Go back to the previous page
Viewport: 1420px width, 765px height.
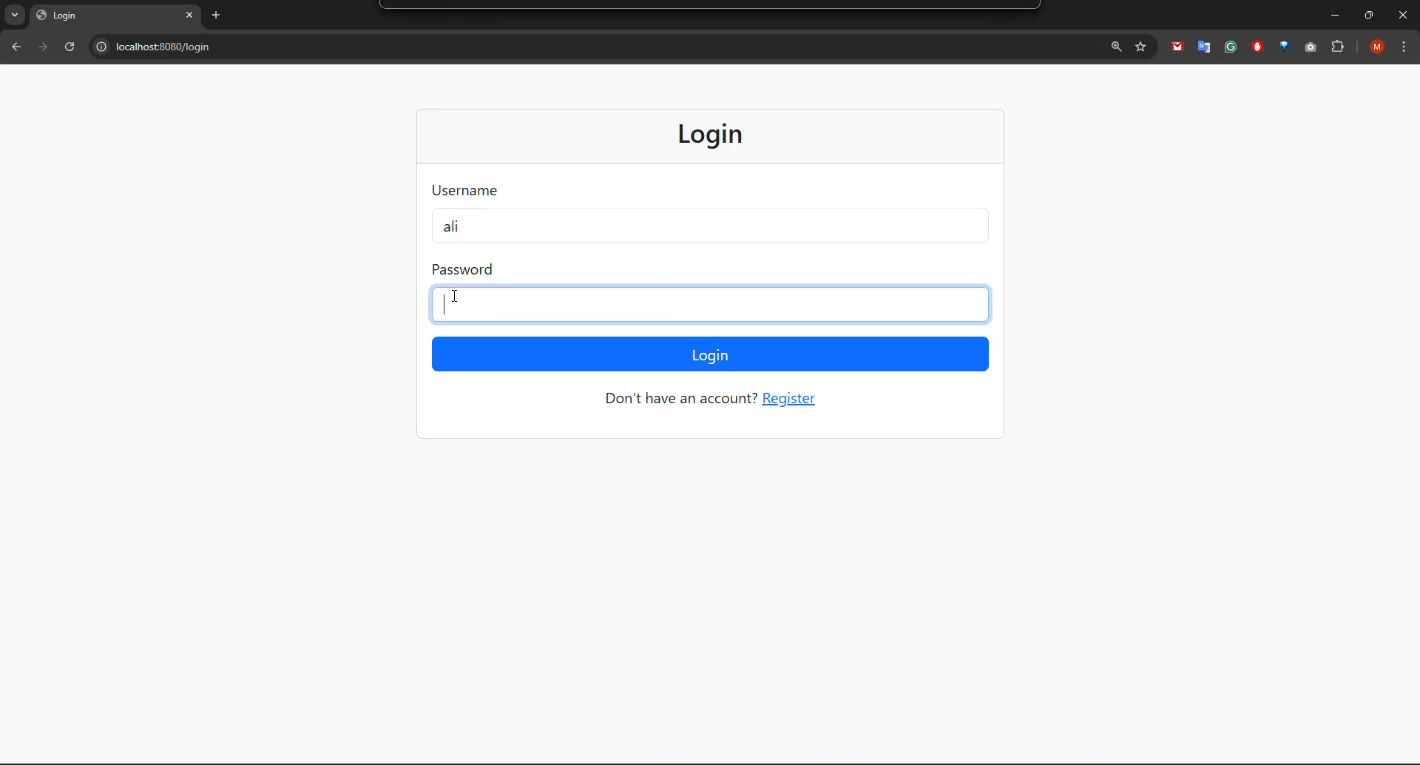pyautogui.click(x=16, y=47)
